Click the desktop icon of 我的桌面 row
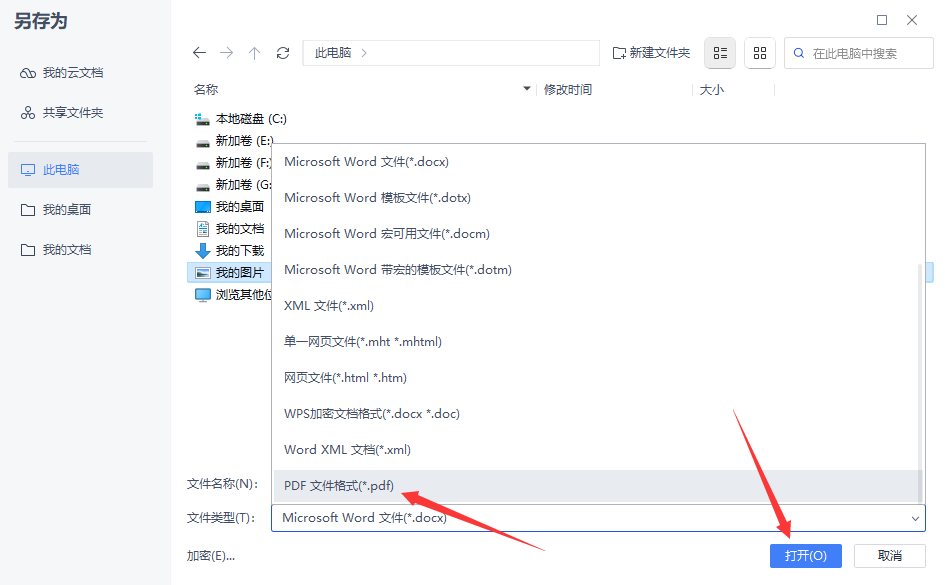 pyautogui.click(x=202, y=207)
